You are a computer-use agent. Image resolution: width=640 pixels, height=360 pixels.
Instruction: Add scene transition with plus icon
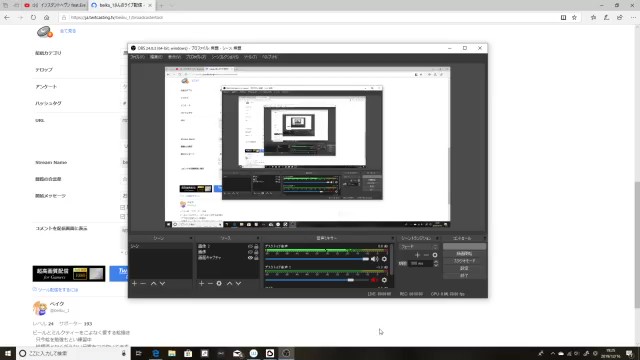417,255
